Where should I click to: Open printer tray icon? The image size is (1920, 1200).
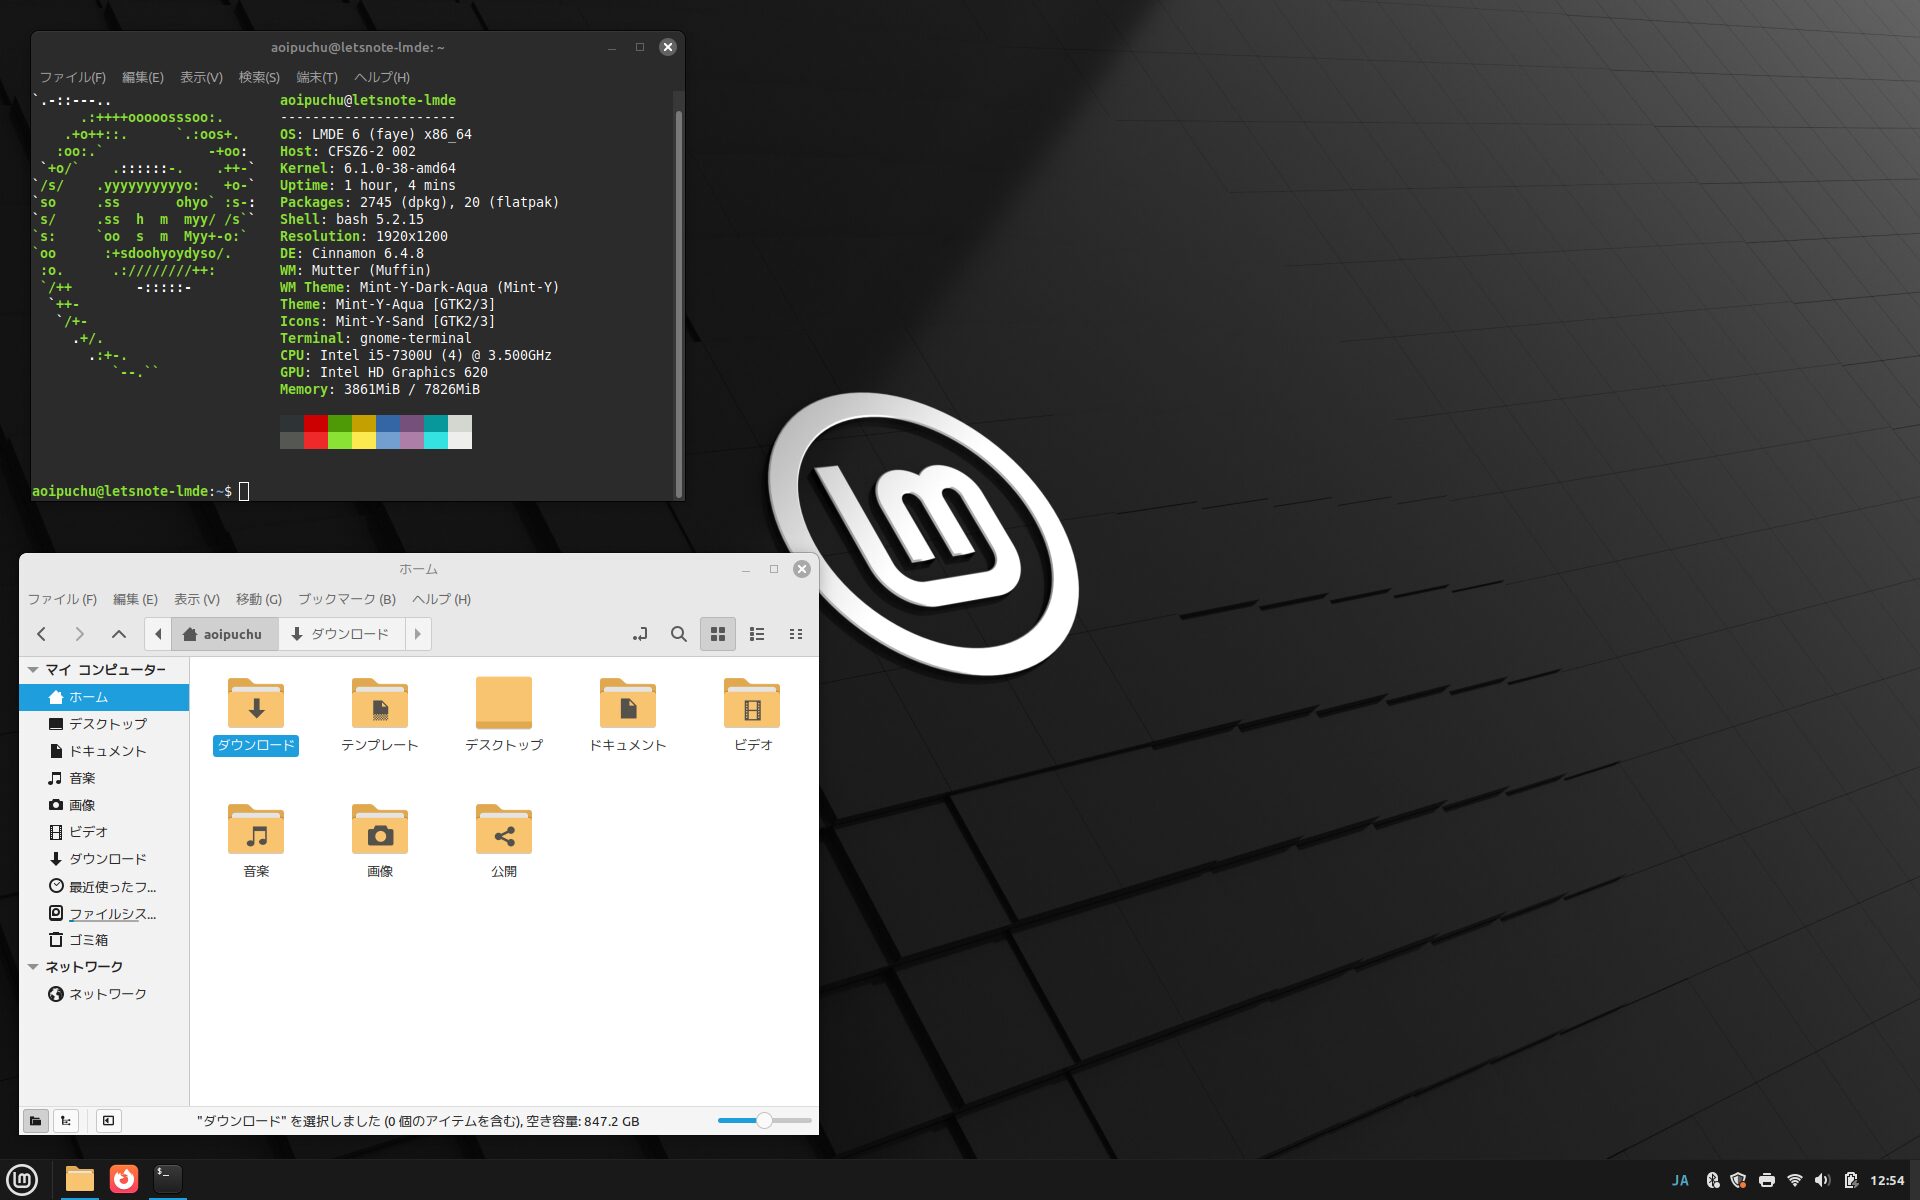coord(1767,1181)
